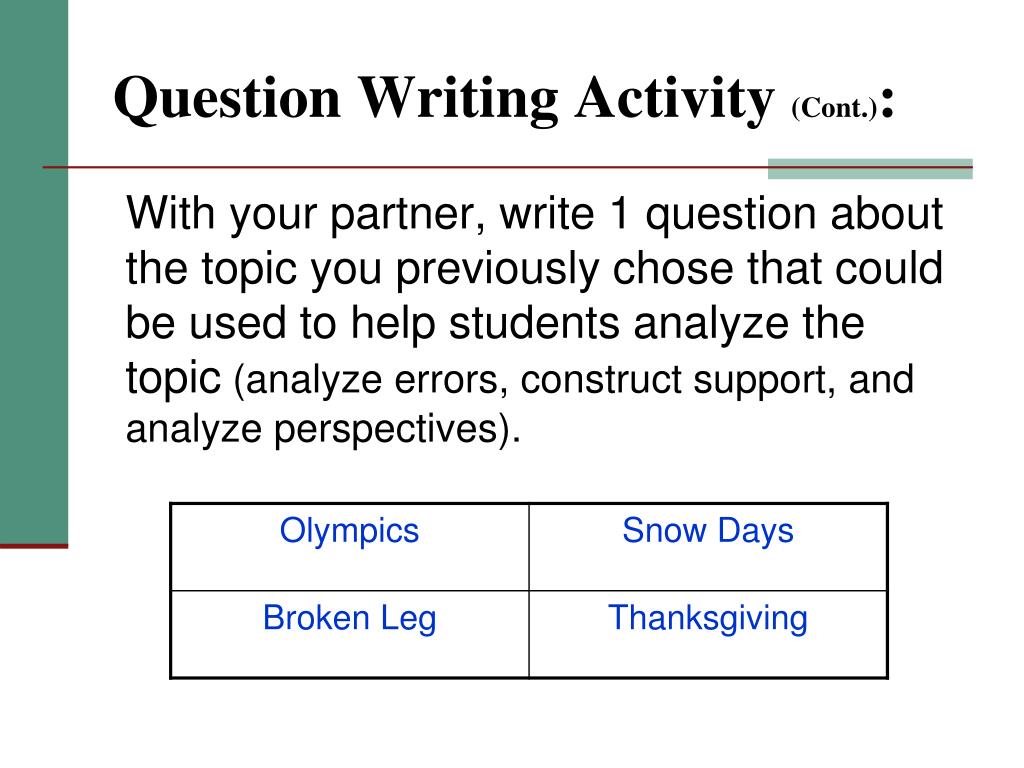Click the green sidebar stripe
1024x768 pixels.
34,271
